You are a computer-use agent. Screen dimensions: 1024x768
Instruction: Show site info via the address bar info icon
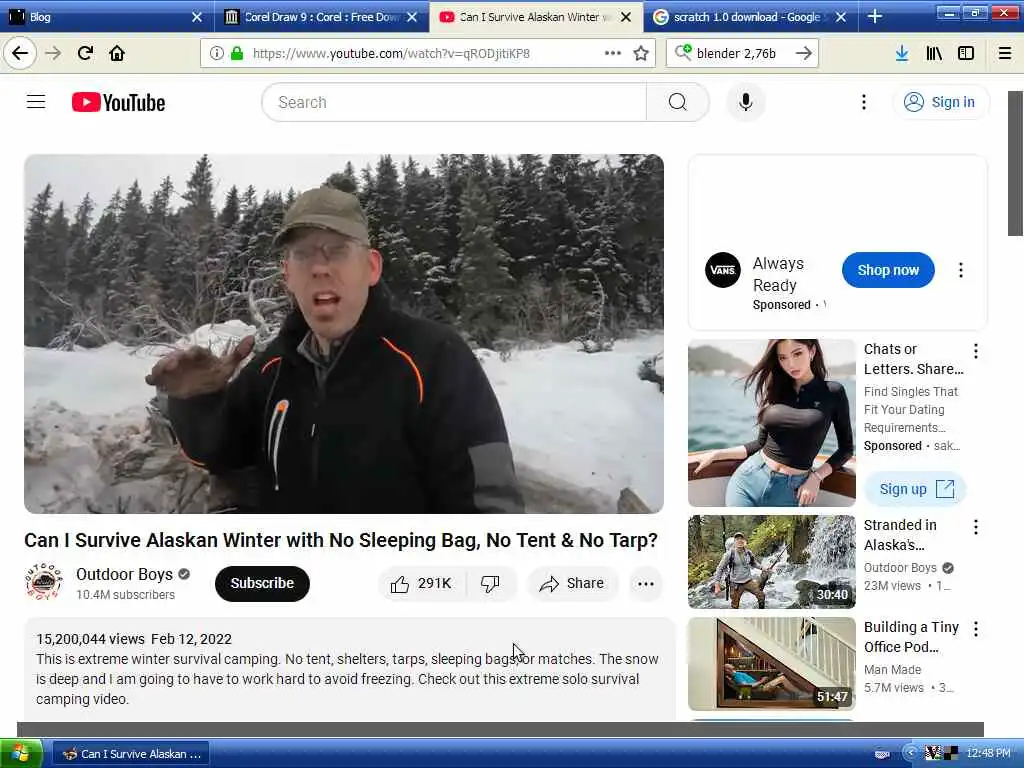pos(217,54)
